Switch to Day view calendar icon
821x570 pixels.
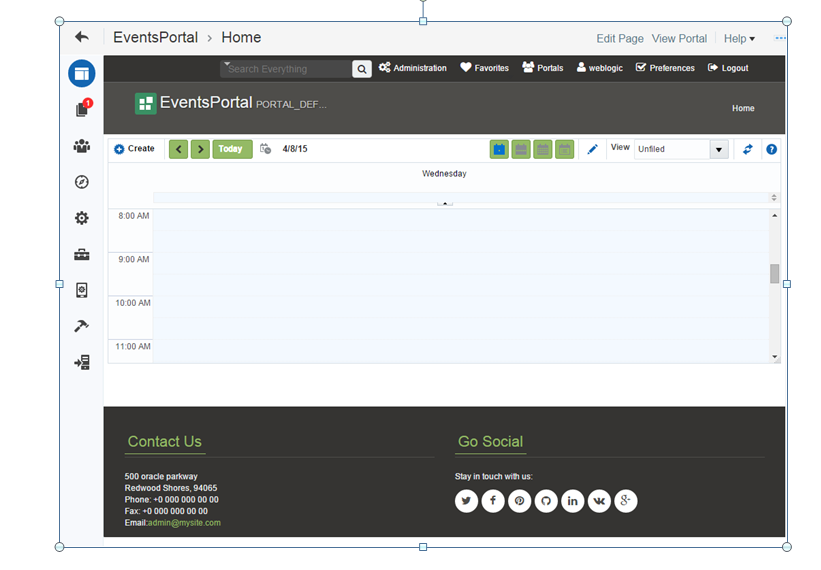pyautogui.click(x=500, y=150)
